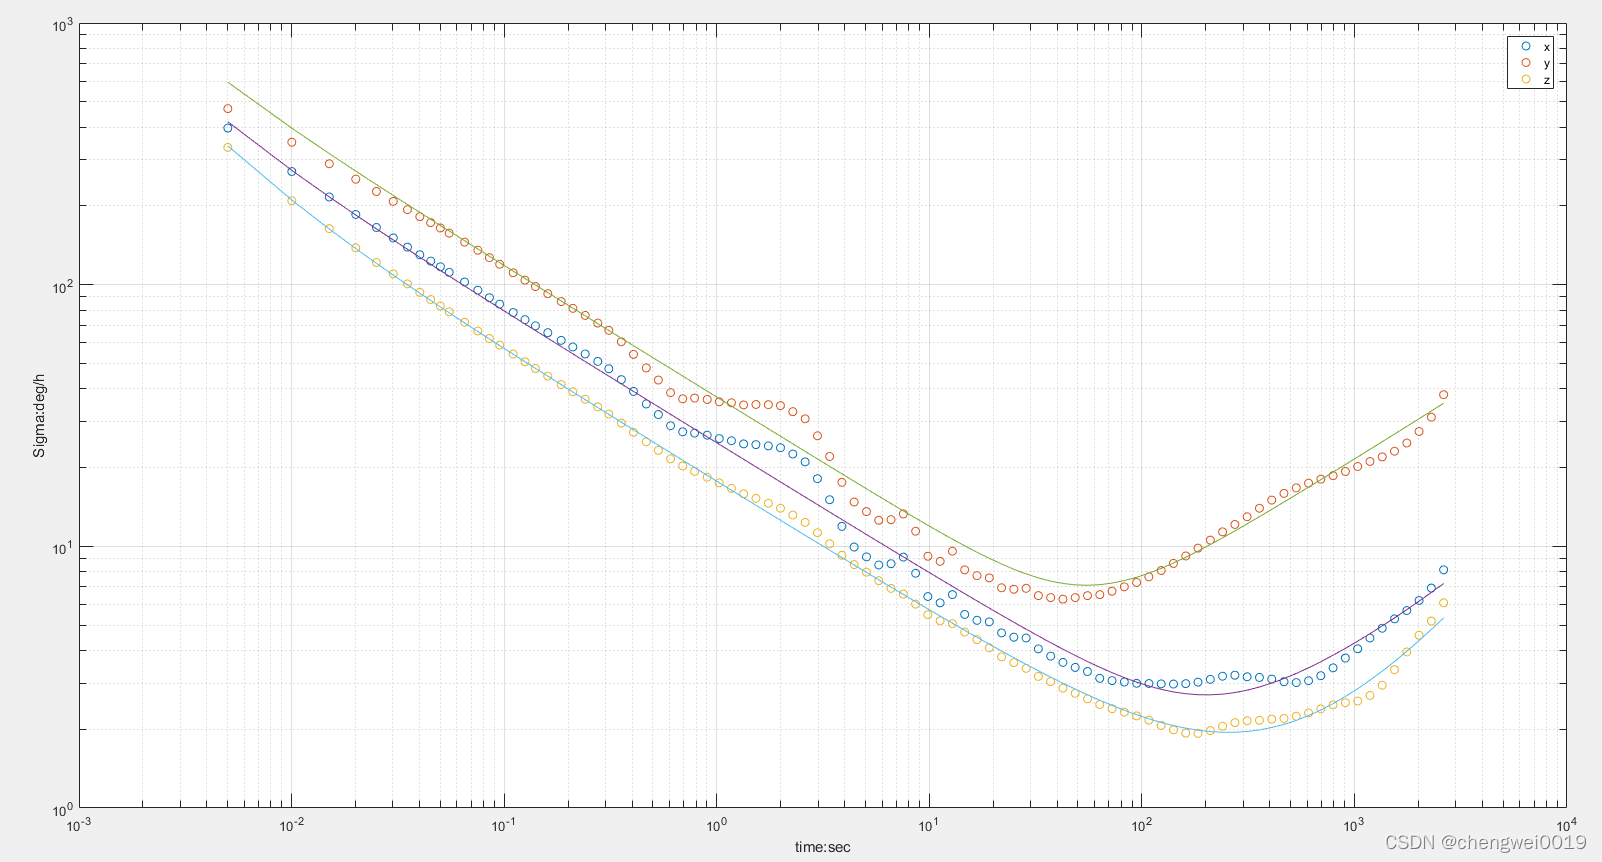Select the legend label "z"
Viewport: 1602px width, 862px height.
click(1547, 80)
